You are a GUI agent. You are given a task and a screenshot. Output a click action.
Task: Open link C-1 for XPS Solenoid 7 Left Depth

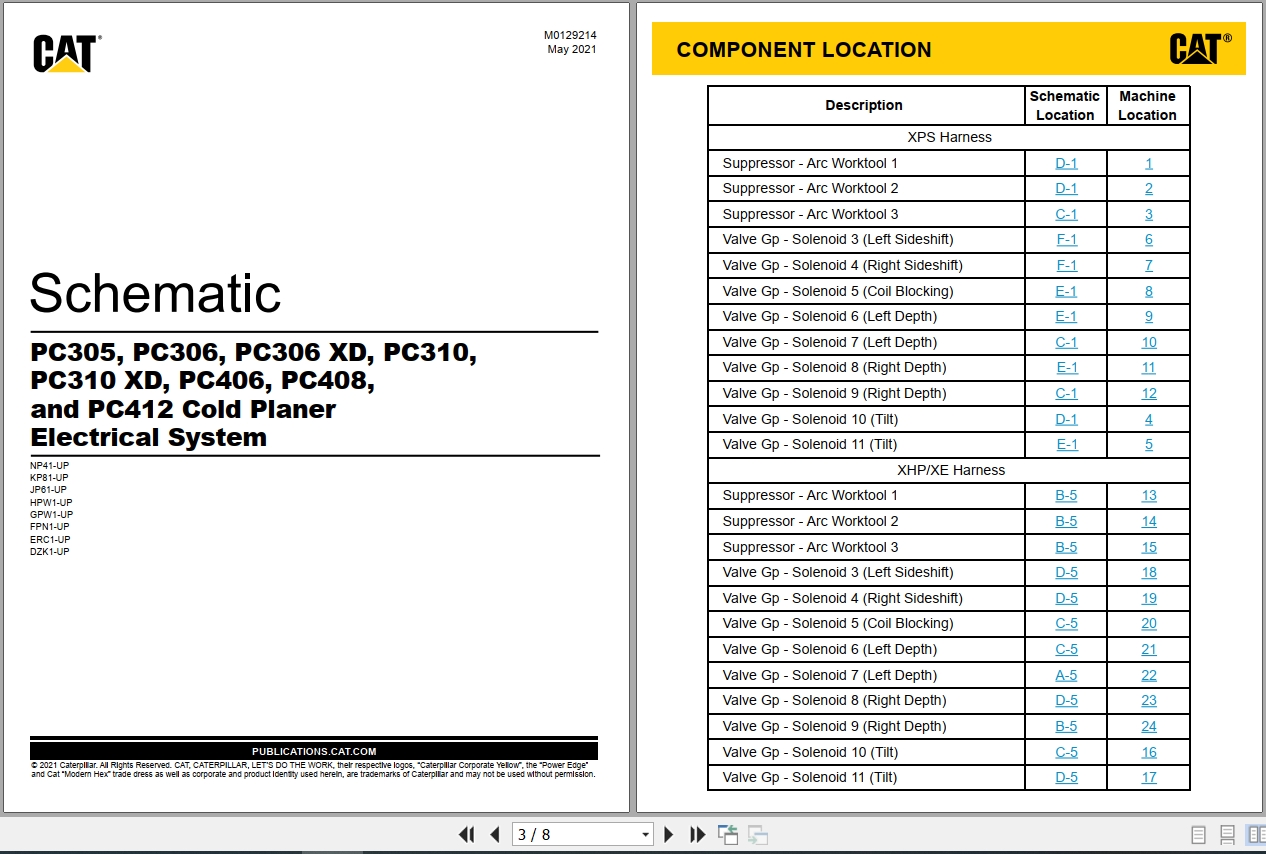[1066, 342]
